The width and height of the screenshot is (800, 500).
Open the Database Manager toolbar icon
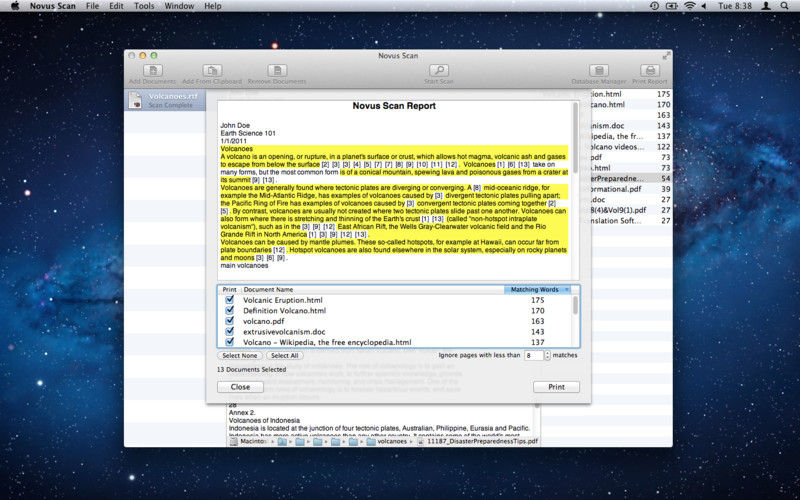(599, 70)
